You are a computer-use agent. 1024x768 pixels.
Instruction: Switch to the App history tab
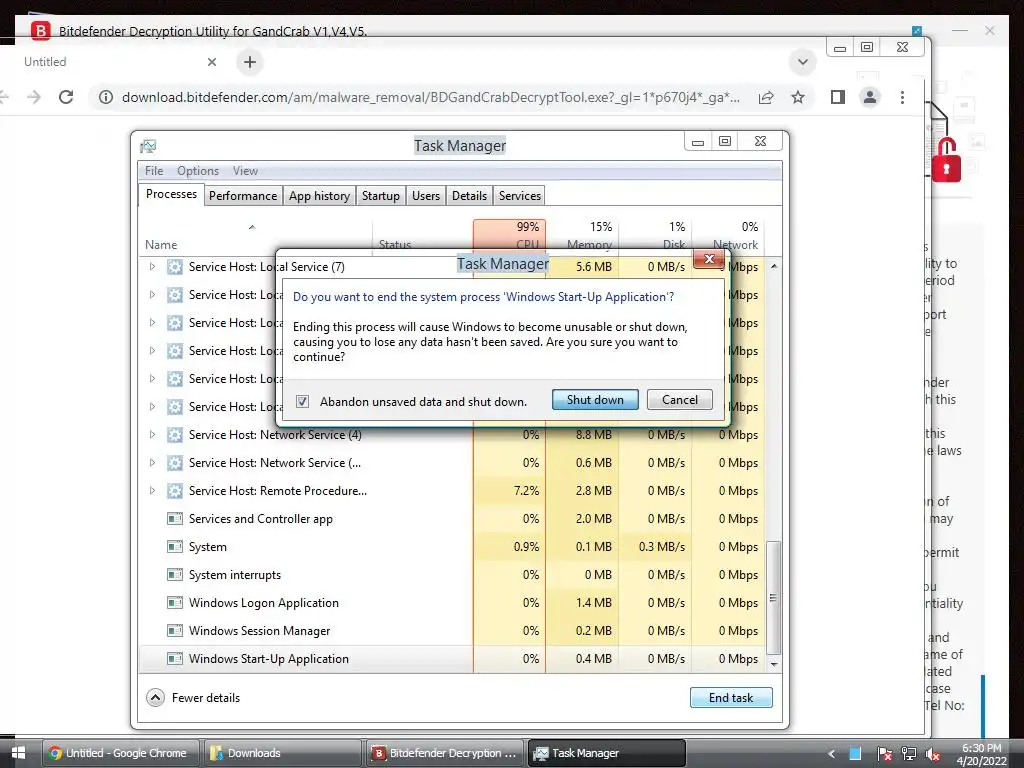pyautogui.click(x=319, y=196)
